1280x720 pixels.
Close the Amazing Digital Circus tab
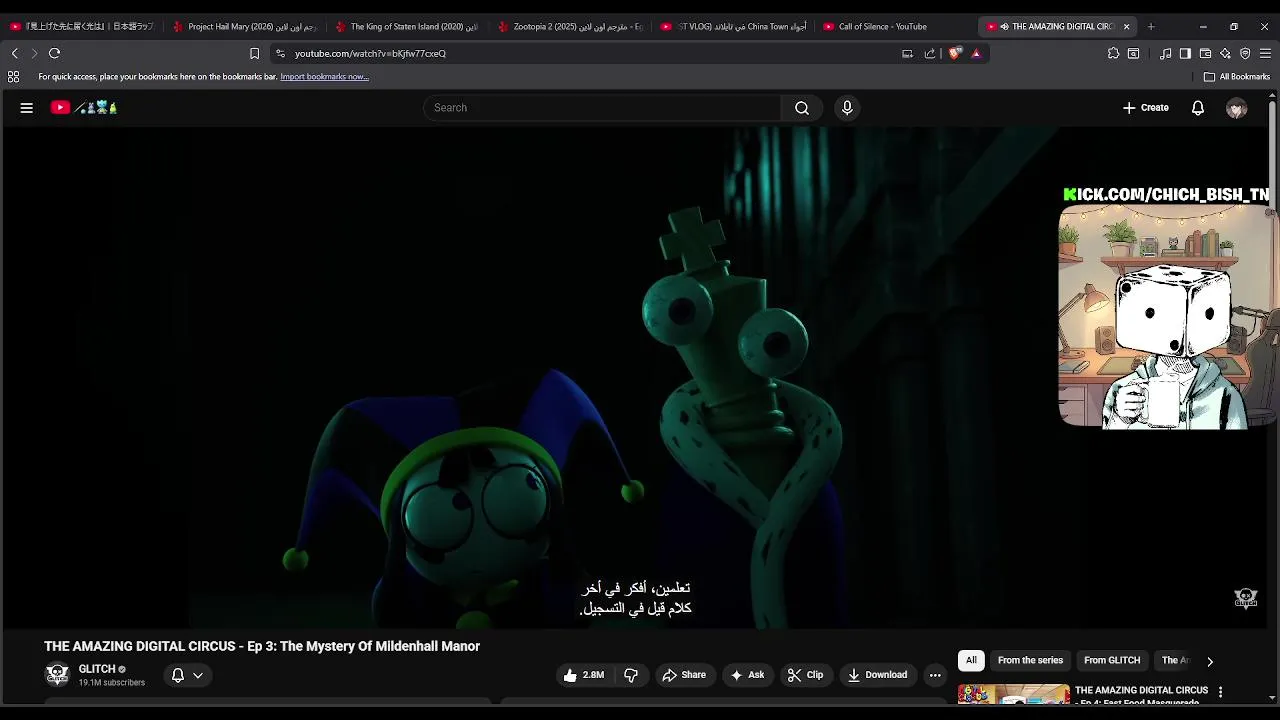tap(1126, 27)
